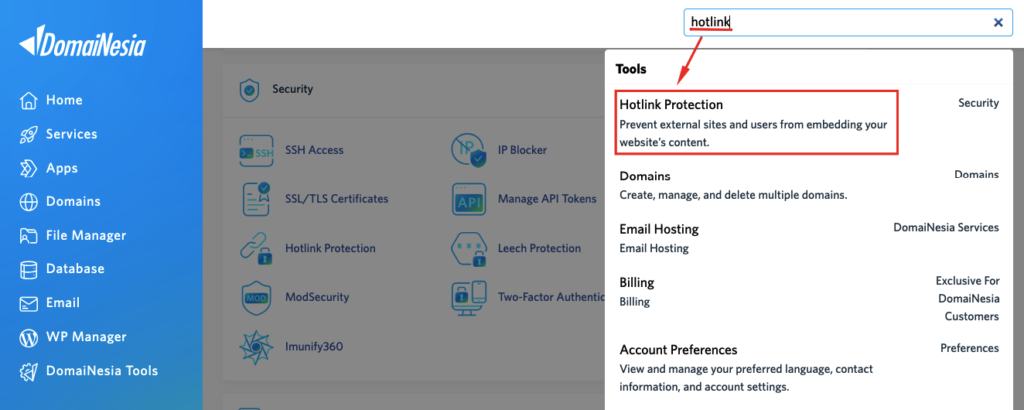Screen dimensions: 1024x410
Task: Click the Hotlink Protection chain icon
Action: pyautogui.click(x=256, y=249)
